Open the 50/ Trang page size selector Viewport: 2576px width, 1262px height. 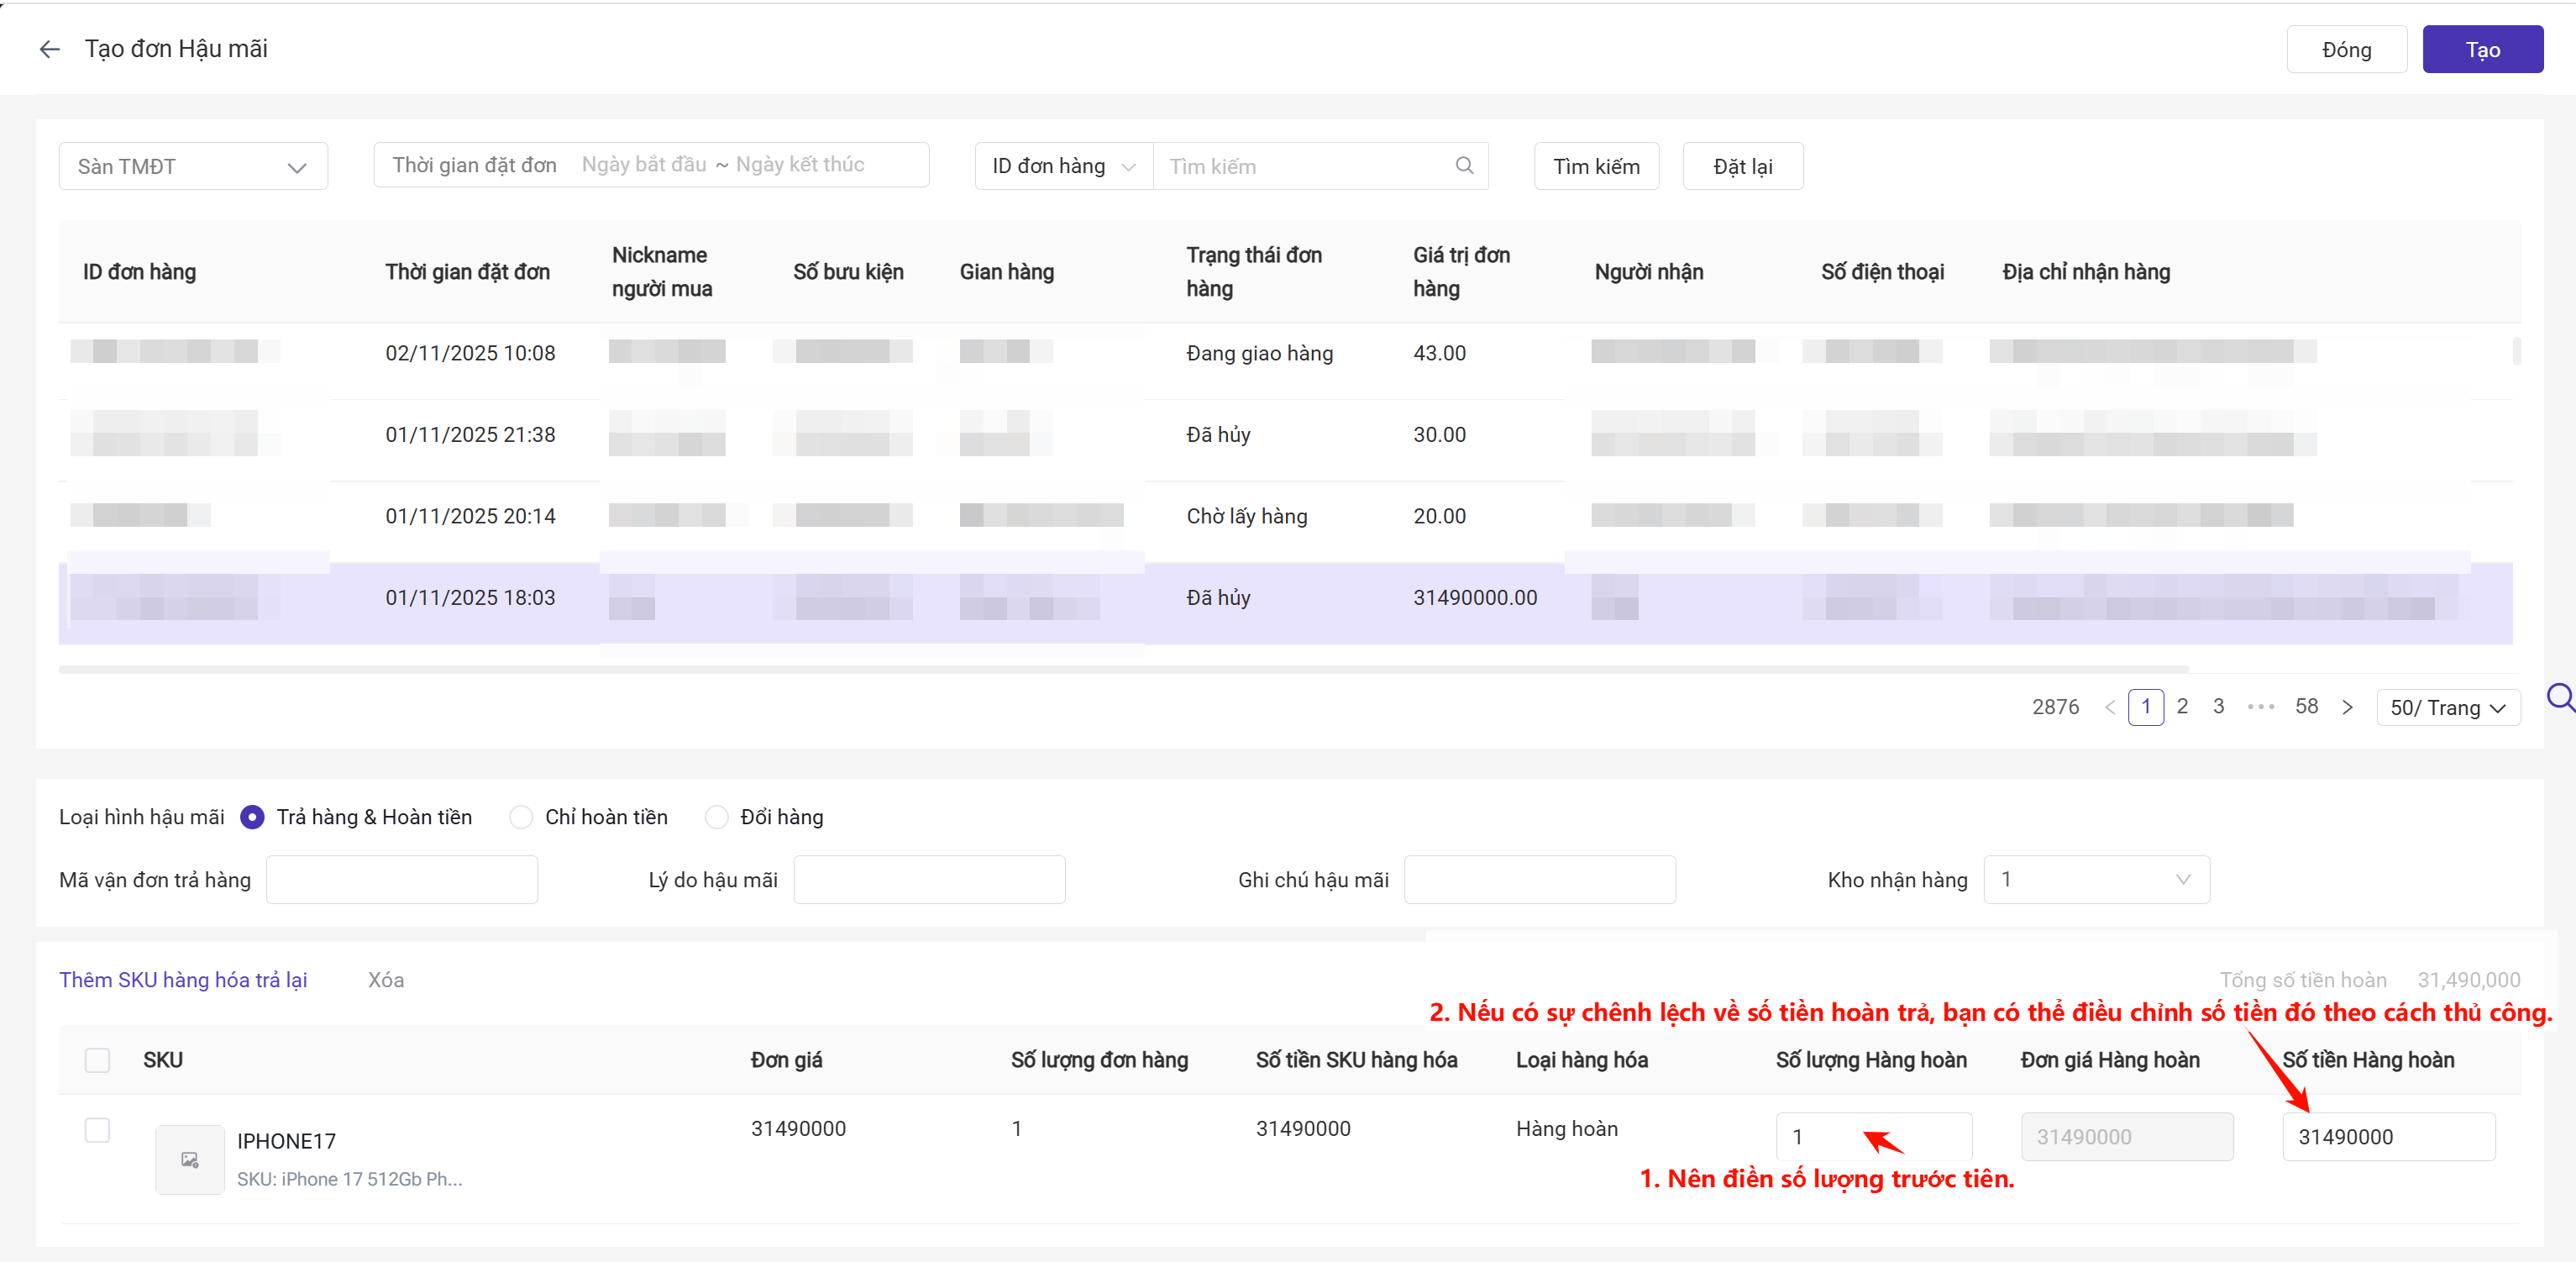coord(2447,708)
